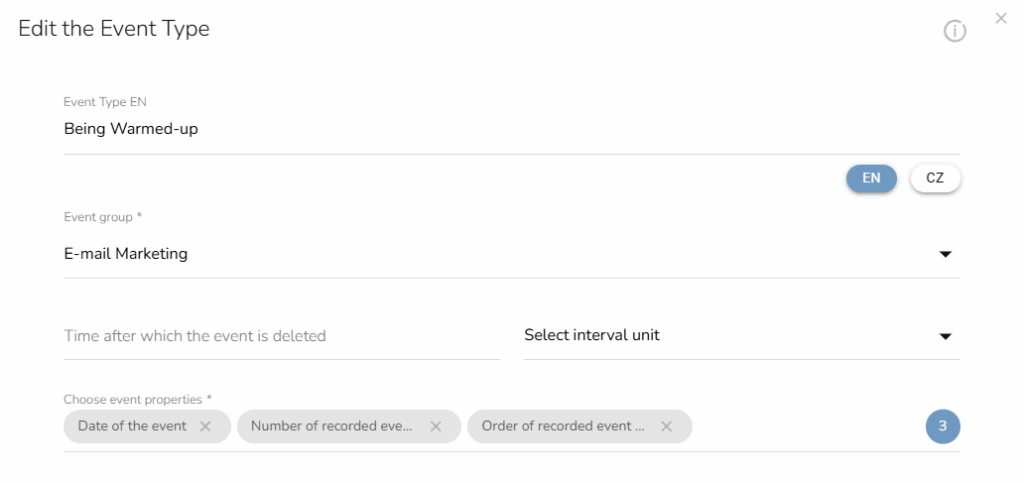Open the Select interval unit dropdown arrow

[x=945, y=336]
